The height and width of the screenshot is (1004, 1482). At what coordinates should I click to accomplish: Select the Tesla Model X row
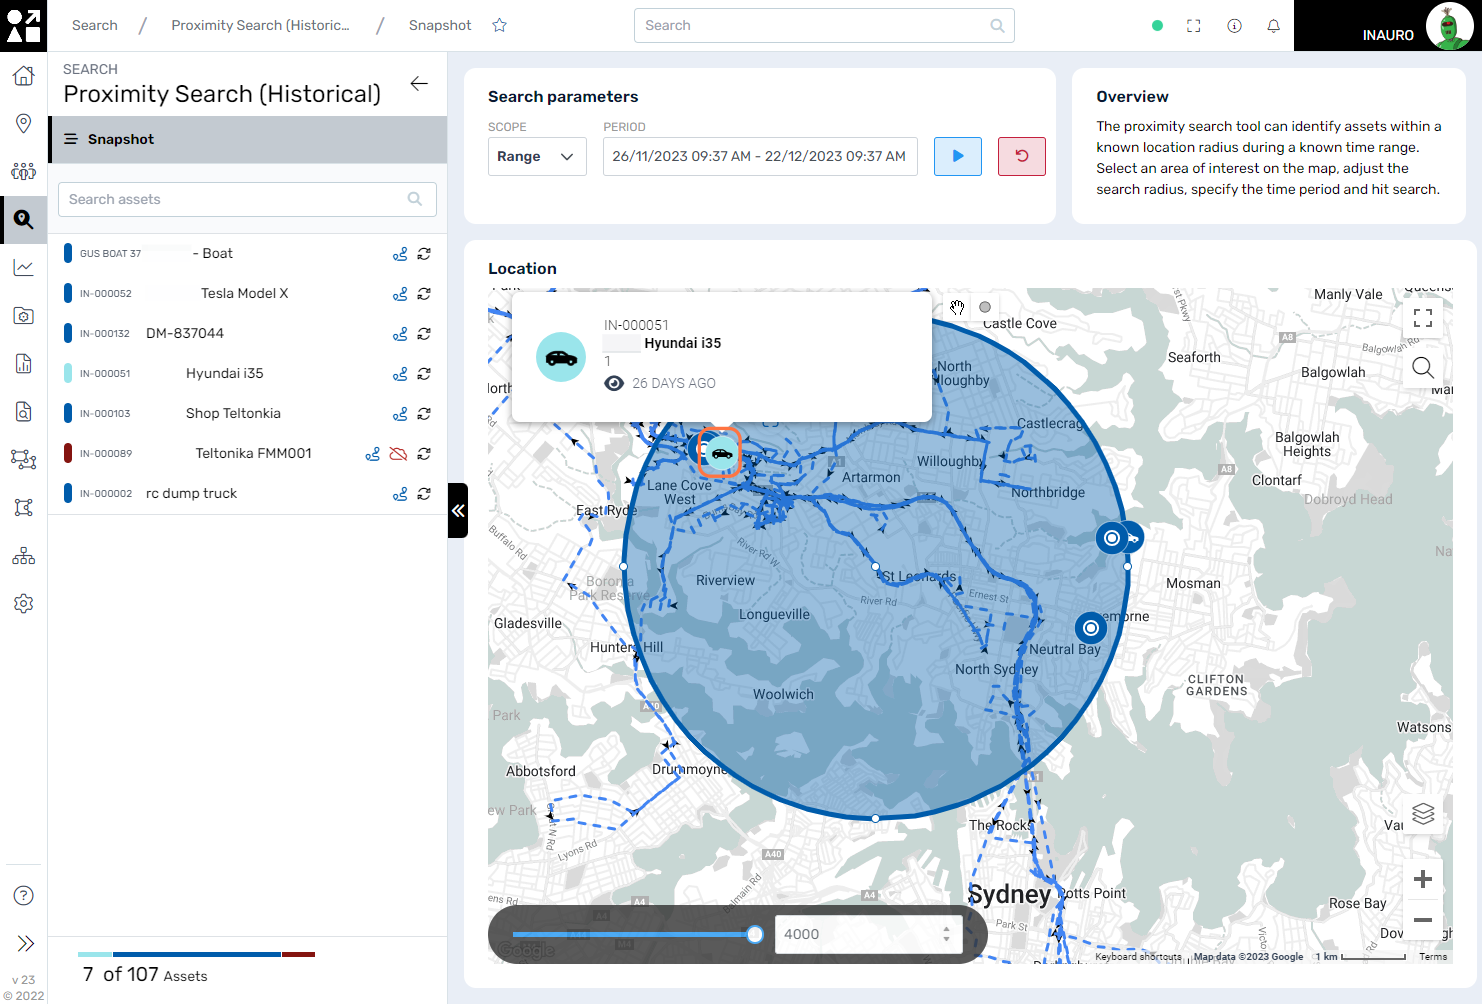(248, 294)
